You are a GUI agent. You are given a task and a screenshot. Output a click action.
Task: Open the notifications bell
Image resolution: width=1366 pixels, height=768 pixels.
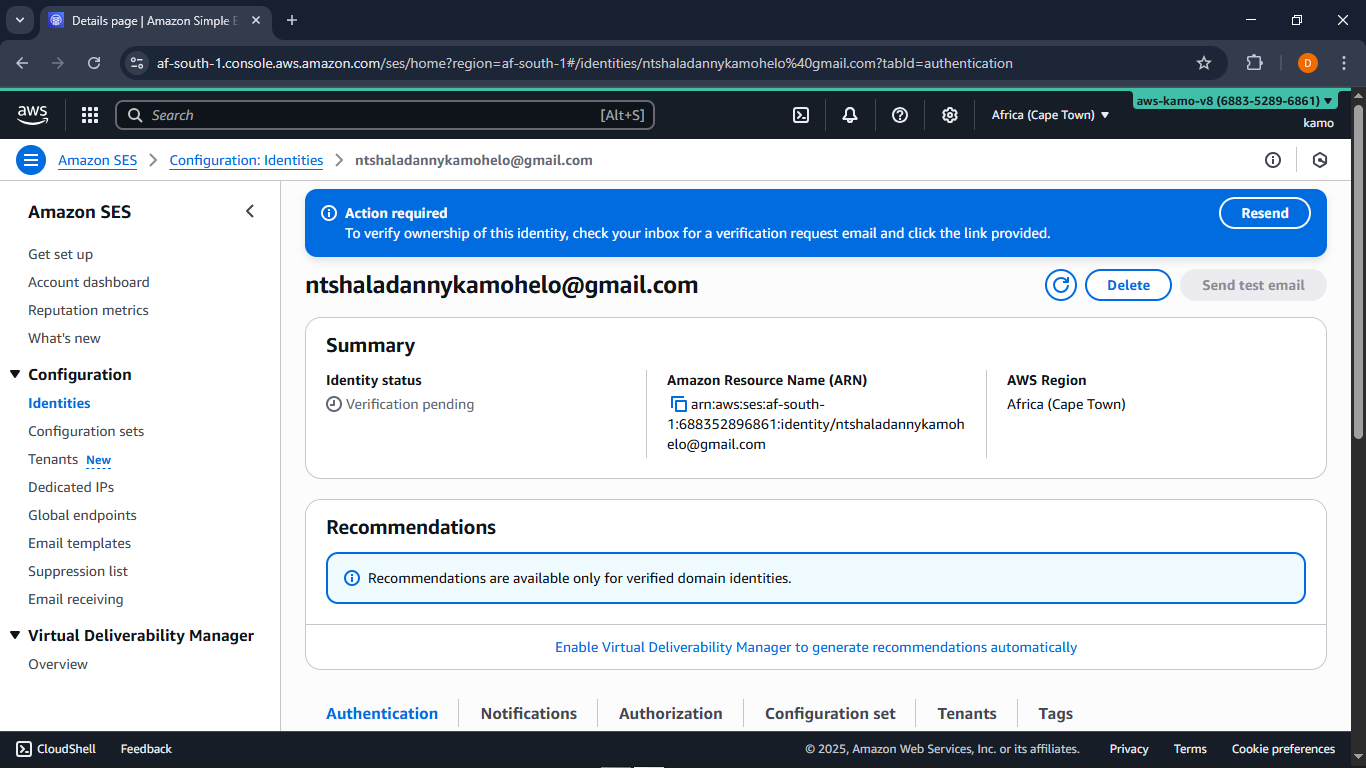tap(850, 115)
